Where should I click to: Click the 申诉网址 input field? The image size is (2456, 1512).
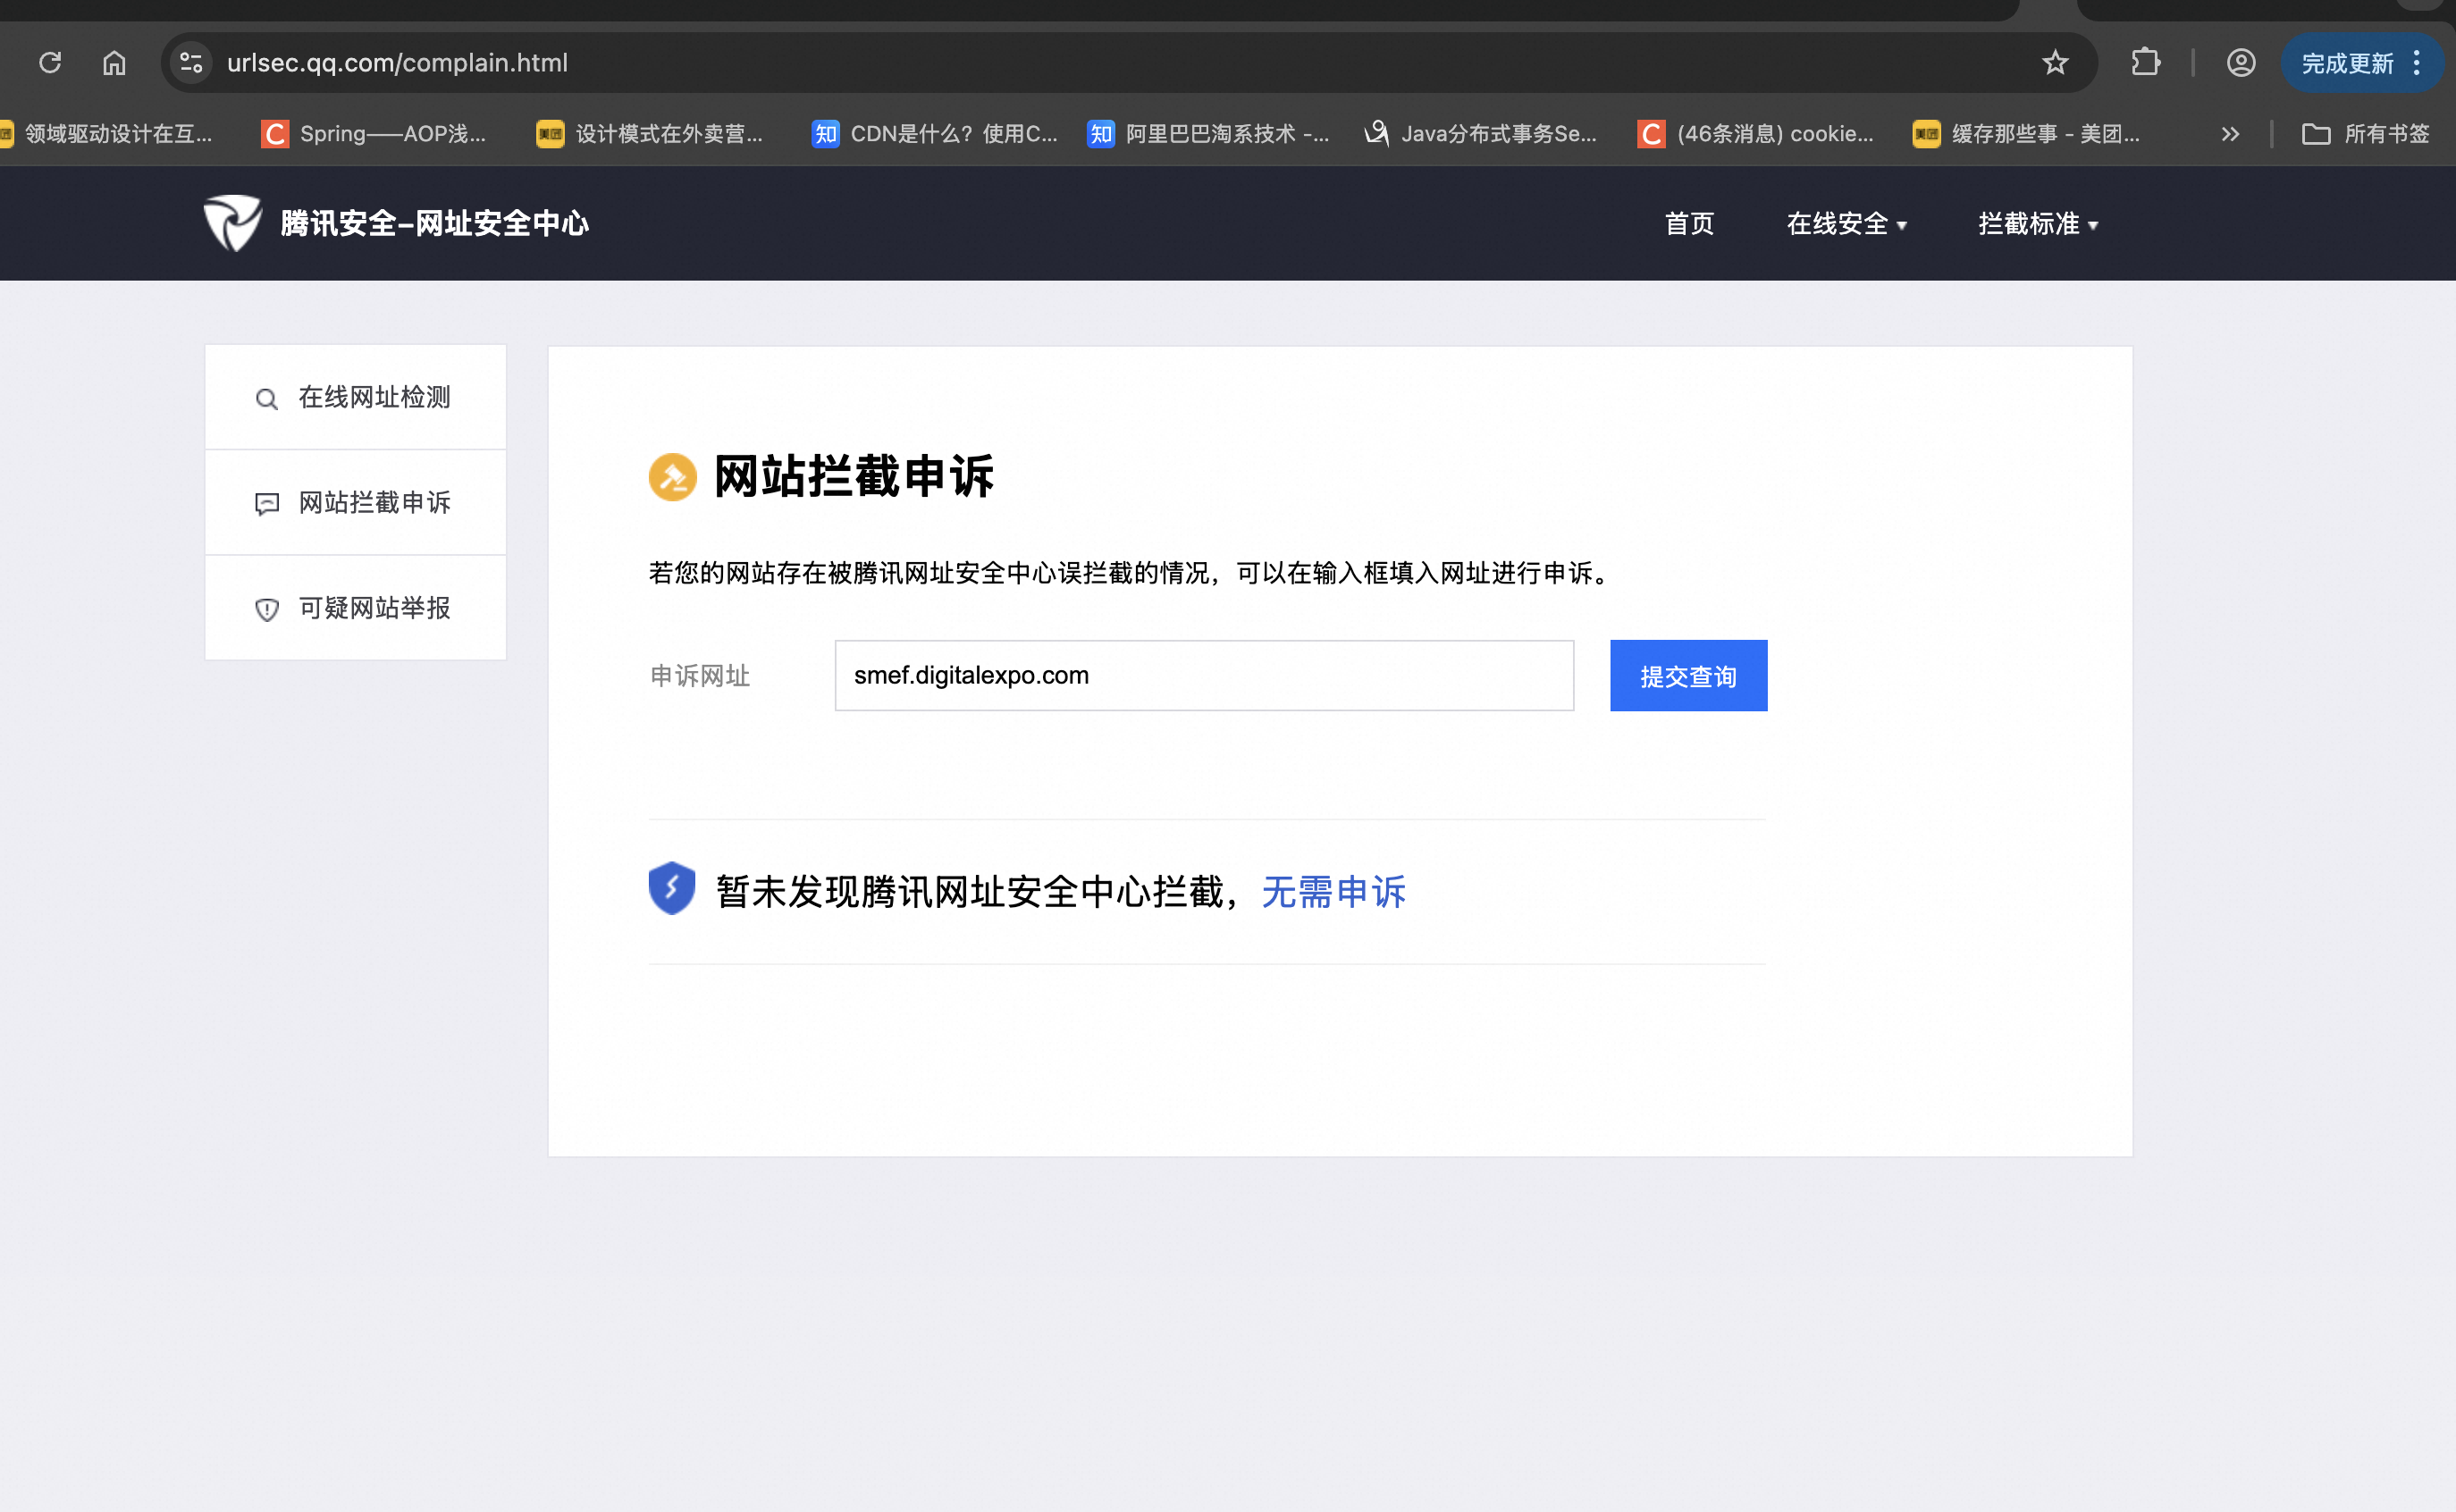click(1203, 676)
